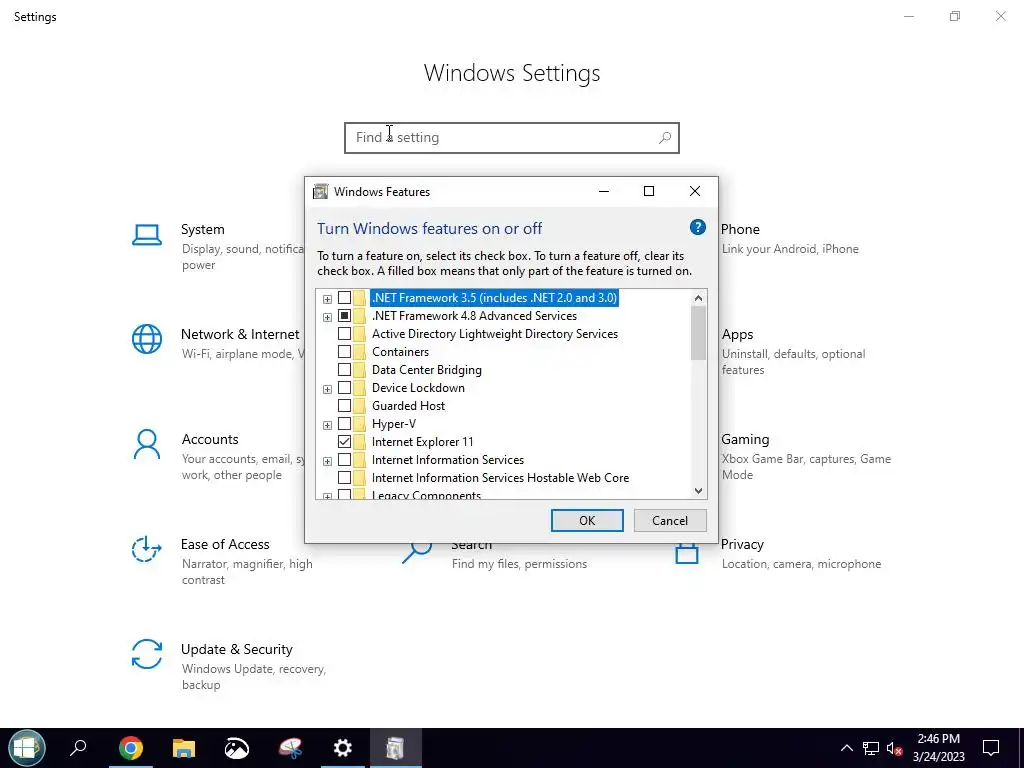The image size is (1024, 768).
Task: Expand the Internet Information Services node
Action: click(327, 461)
